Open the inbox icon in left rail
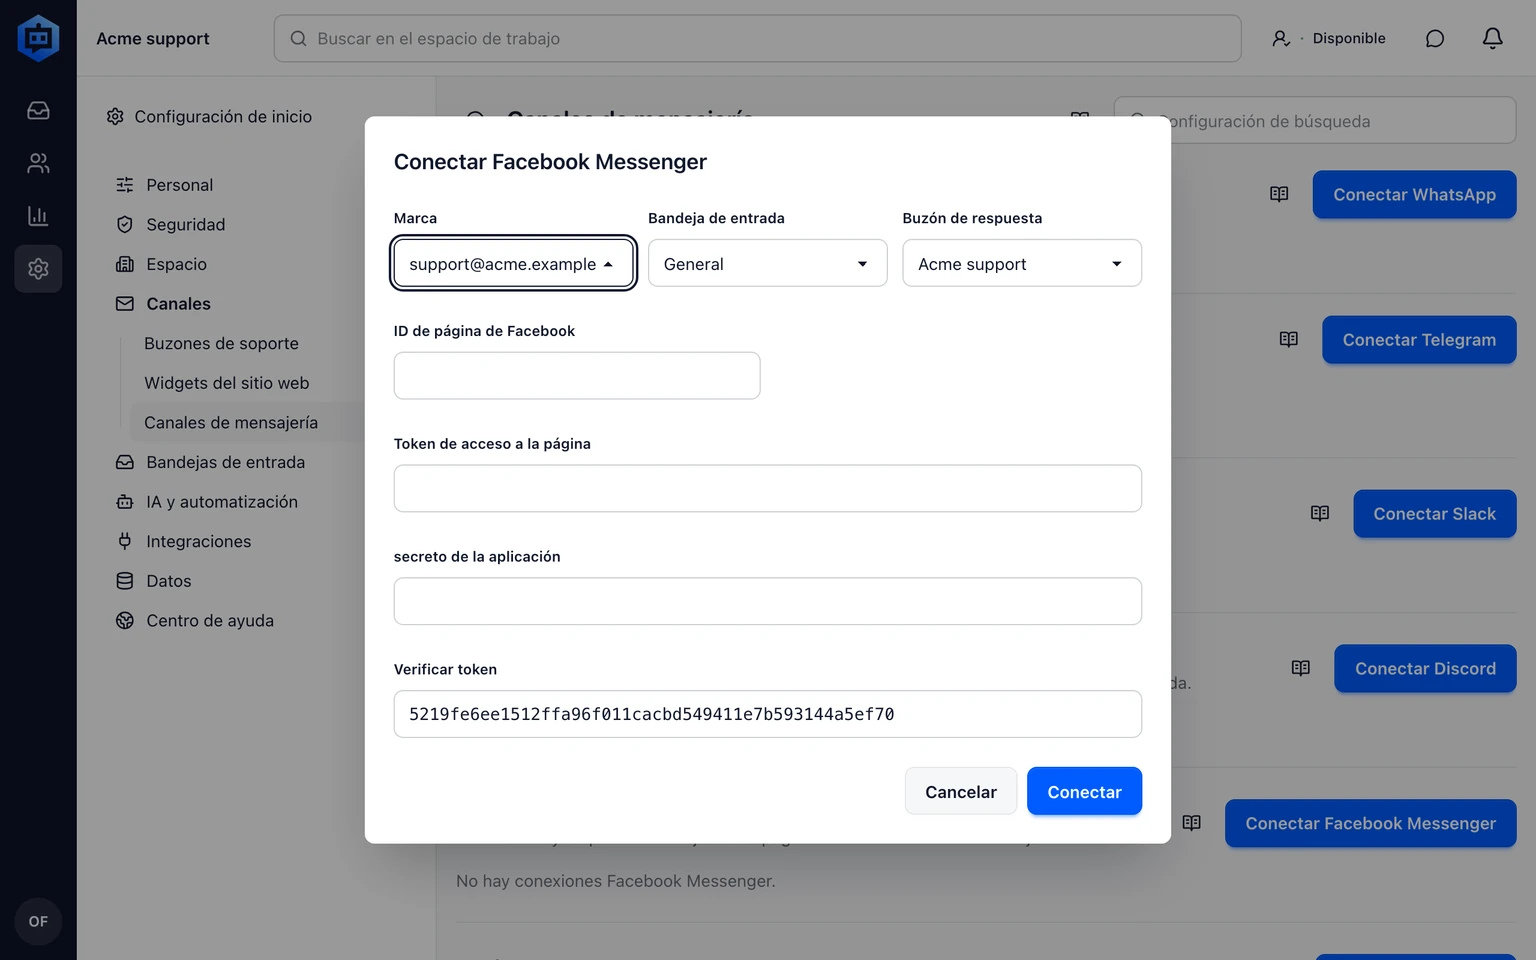Viewport: 1536px width, 960px height. point(38,110)
